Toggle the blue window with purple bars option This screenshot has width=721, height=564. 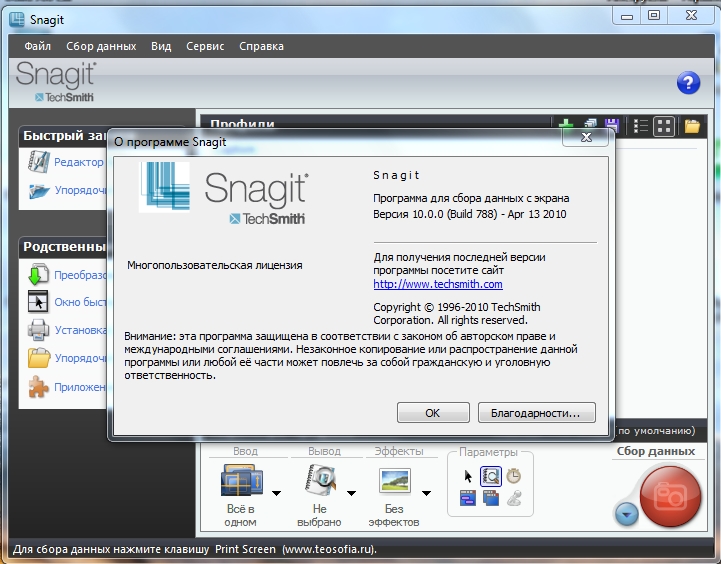coord(468,498)
